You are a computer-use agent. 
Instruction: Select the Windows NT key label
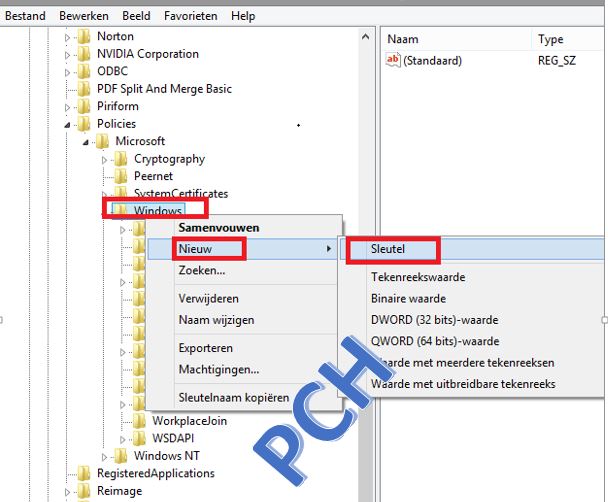[x=167, y=456]
